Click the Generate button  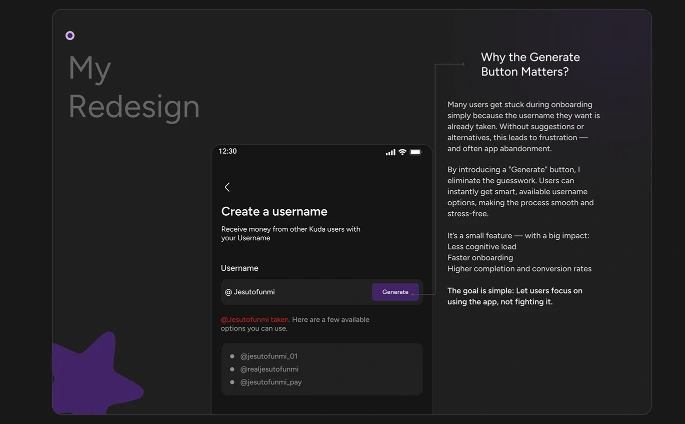coord(395,292)
